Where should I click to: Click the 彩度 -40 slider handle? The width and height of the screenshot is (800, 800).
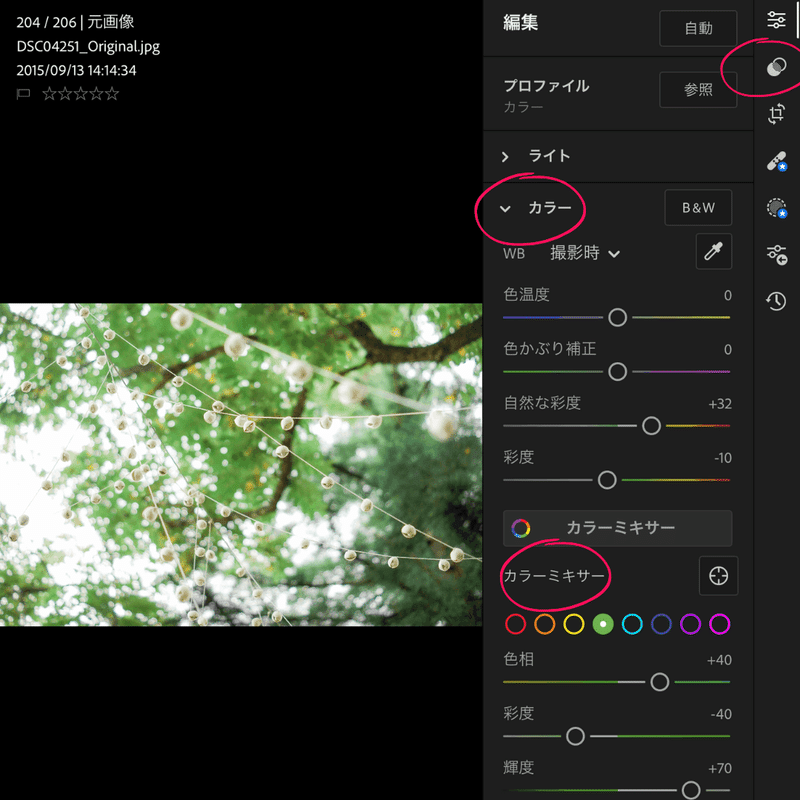pyautogui.click(x=575, y=736)
